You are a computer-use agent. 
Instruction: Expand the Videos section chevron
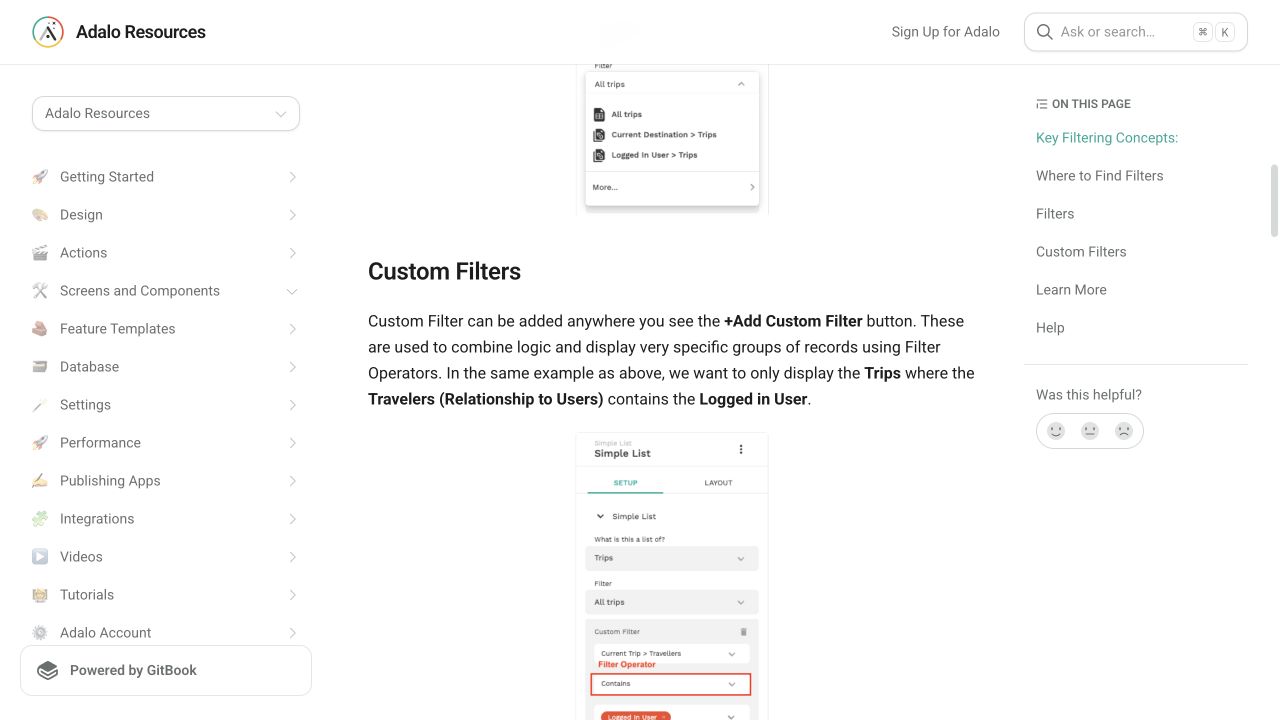pos(292,557)
